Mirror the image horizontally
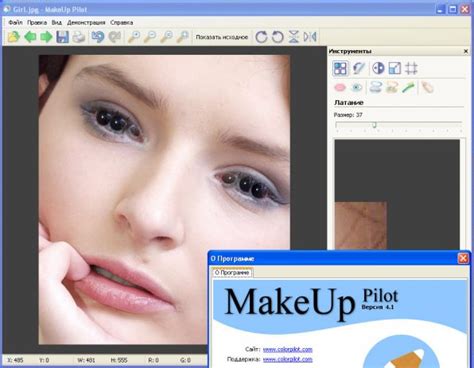The width and height of the screenshot is (474, 368). tap(310, 37)
